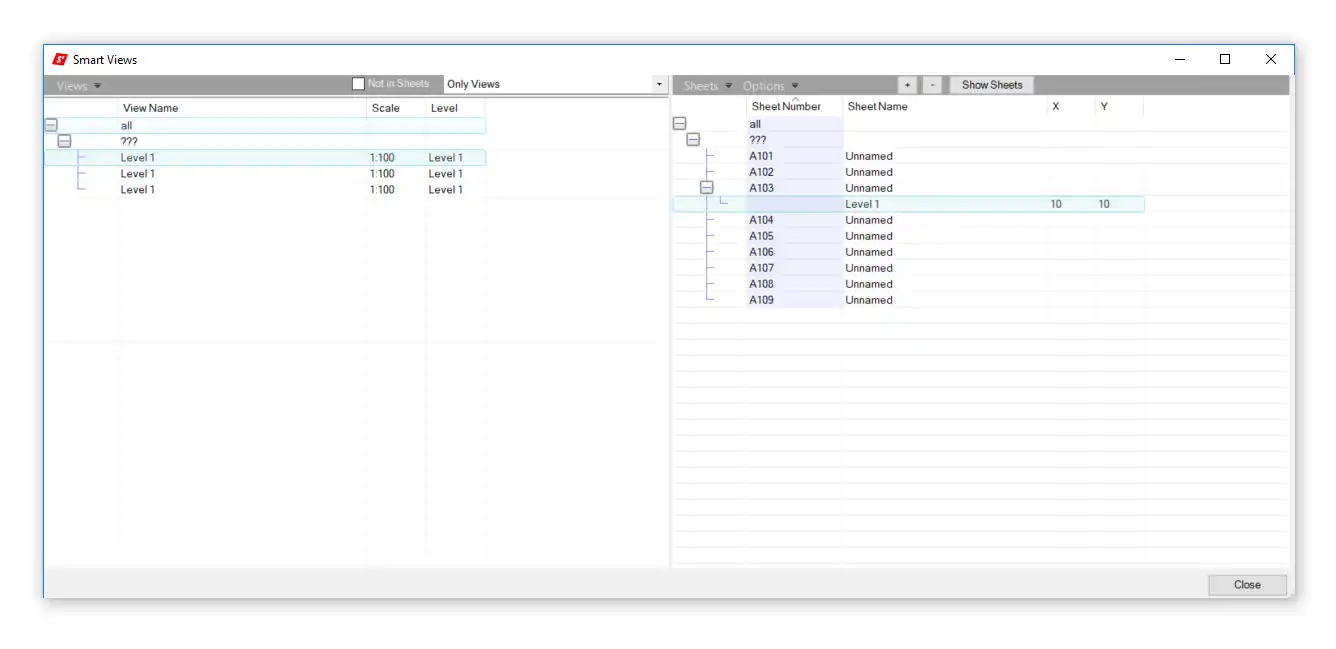This screenshot has height=649, width=1336.
Task: Open the Options menu
Action: (x=771, y=86)
